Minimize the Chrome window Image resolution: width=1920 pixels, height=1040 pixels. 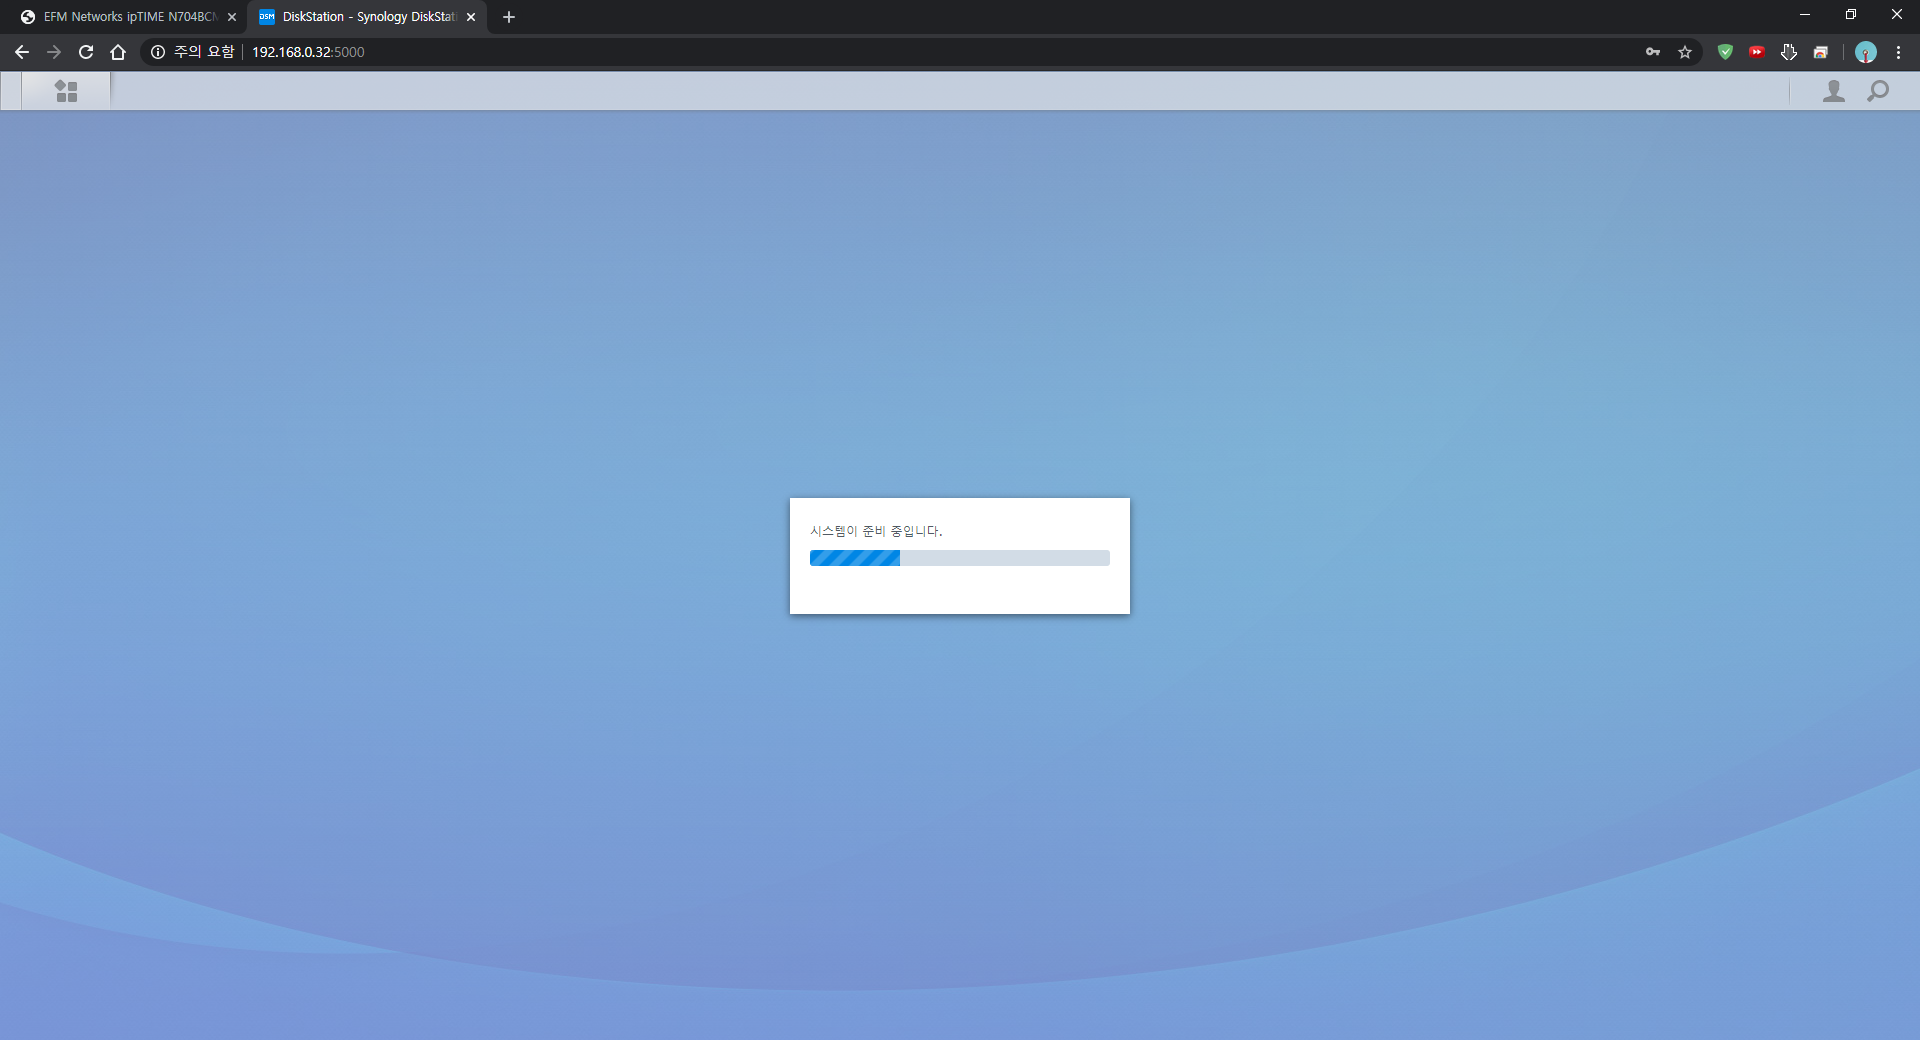(x=1805, y=15)
